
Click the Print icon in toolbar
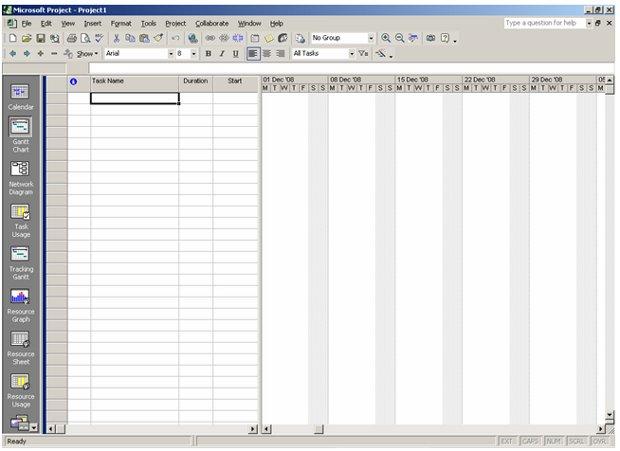(72, 38)
